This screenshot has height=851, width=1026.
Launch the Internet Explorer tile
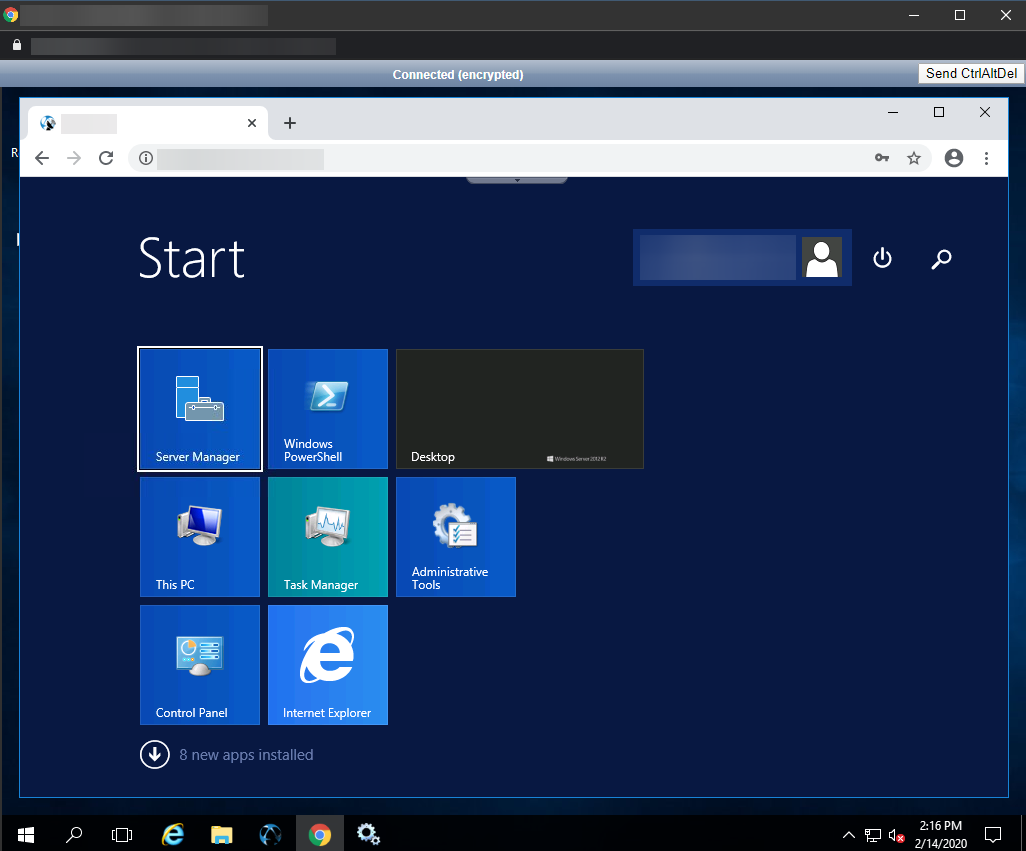point(328,665)
